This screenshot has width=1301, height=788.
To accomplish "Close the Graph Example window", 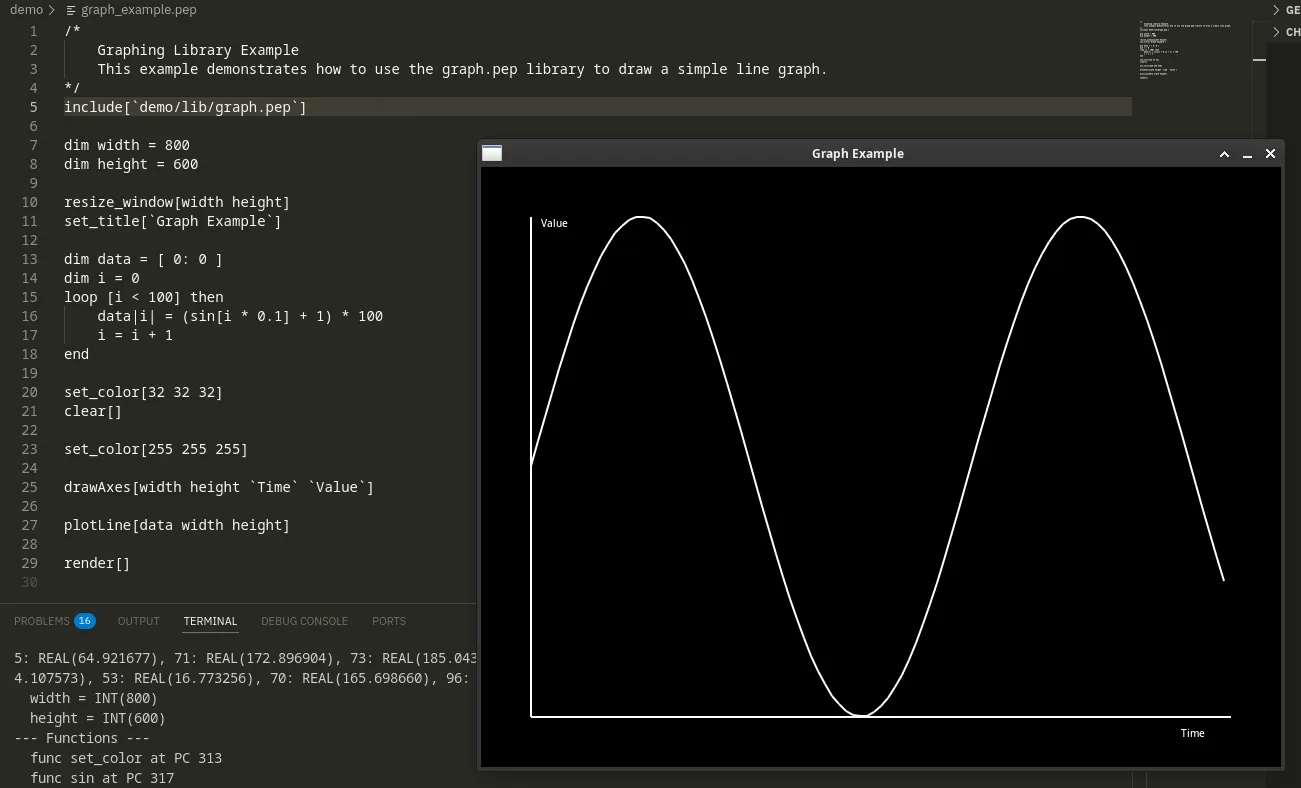I will tap(1270, 154).
